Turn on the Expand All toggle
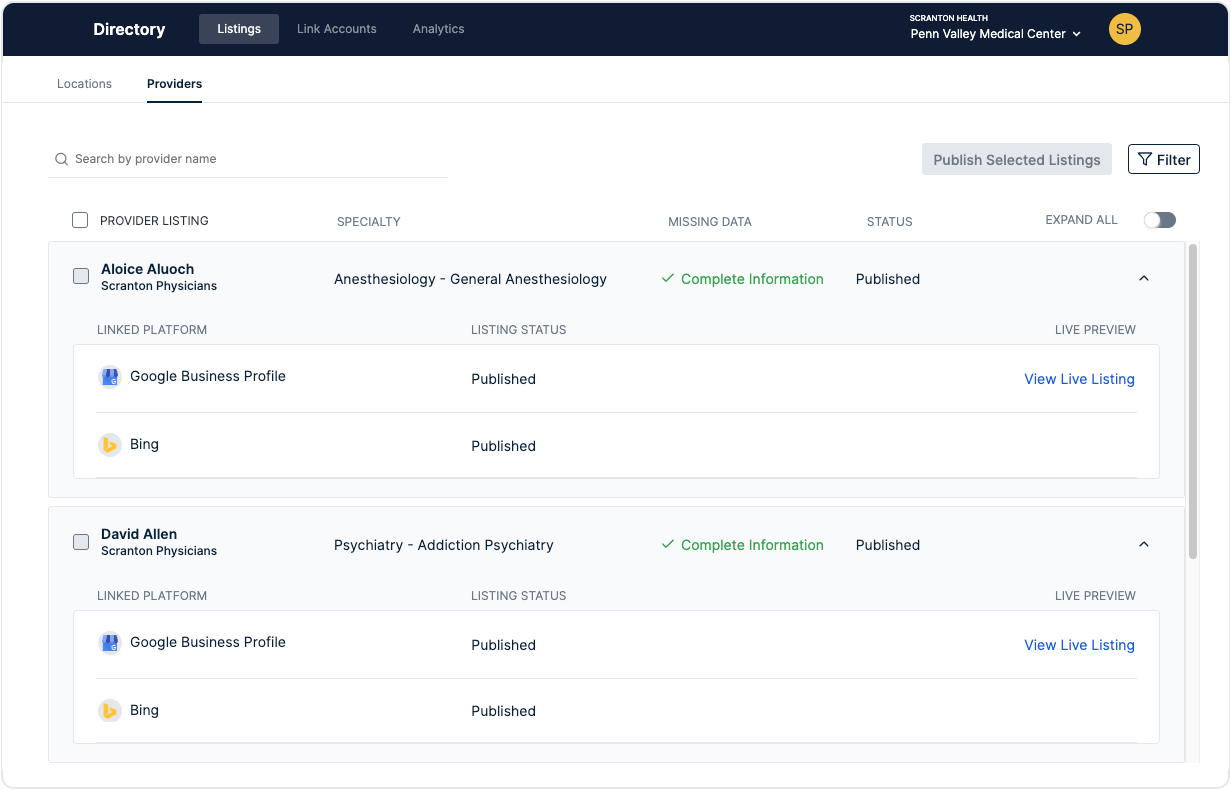 coord(1160,220)
